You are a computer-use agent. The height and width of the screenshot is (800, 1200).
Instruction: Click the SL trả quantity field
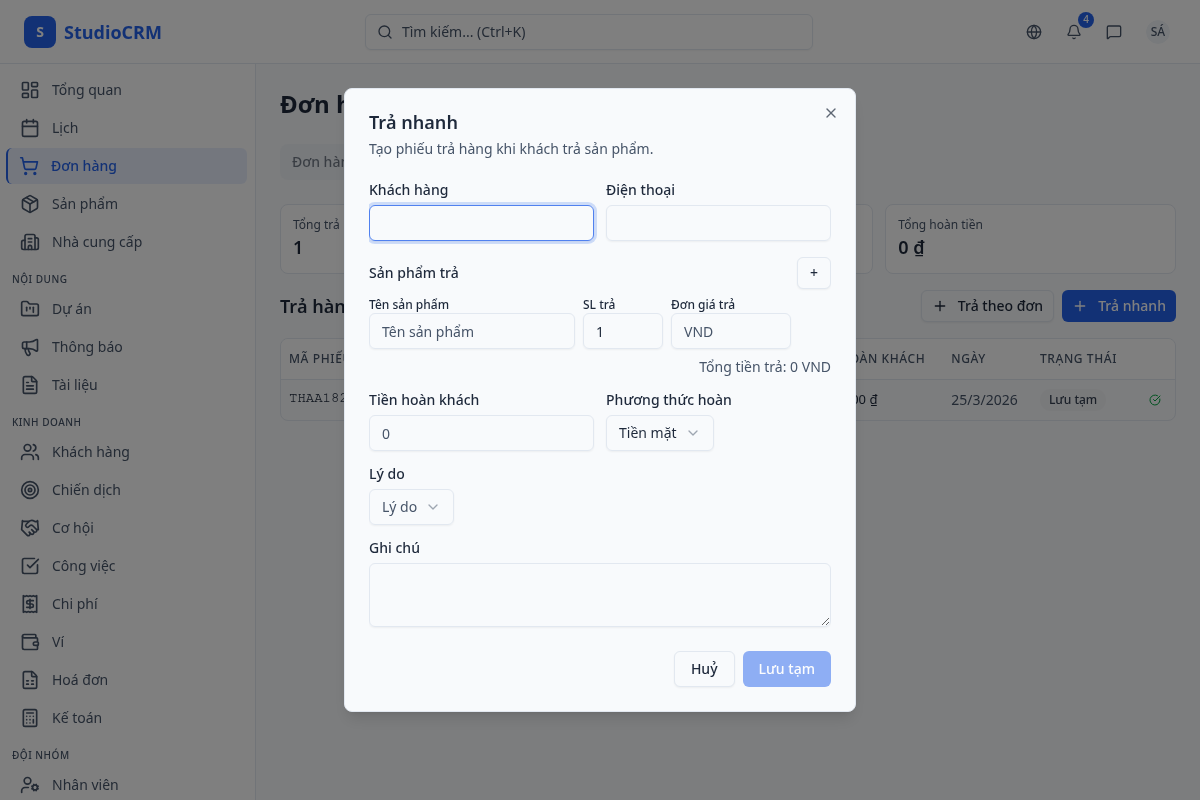[622, 331]
